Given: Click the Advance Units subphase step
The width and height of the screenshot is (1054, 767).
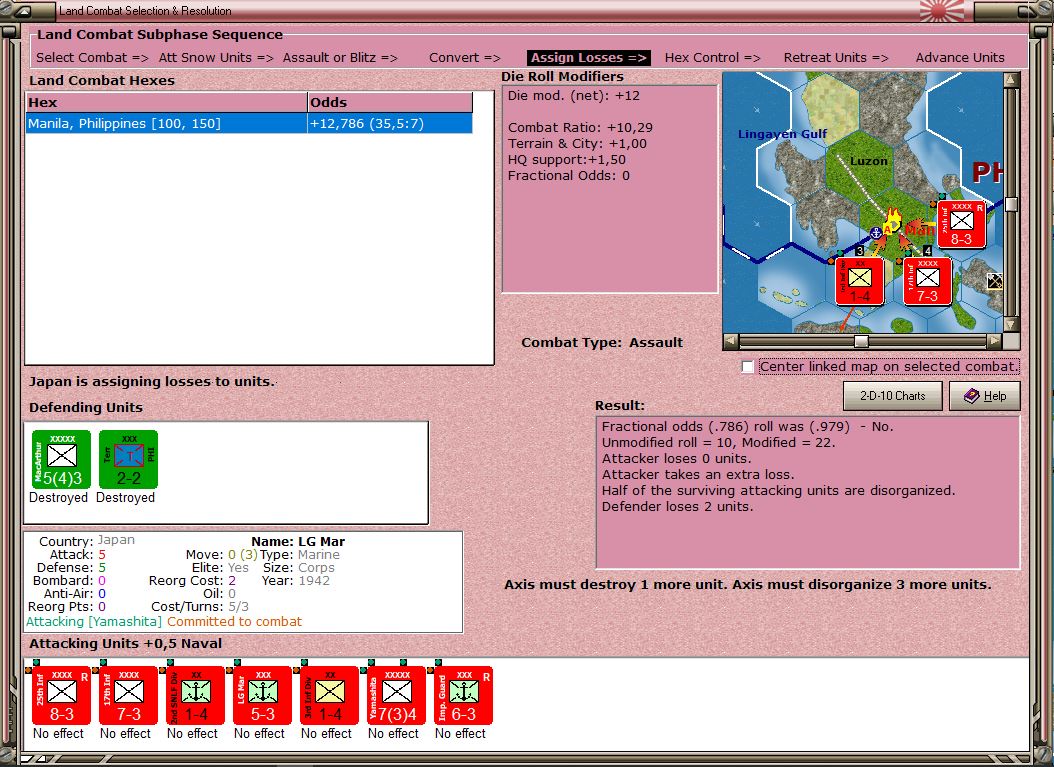Looking at the screenshot, I should click(x=960, y=58).
